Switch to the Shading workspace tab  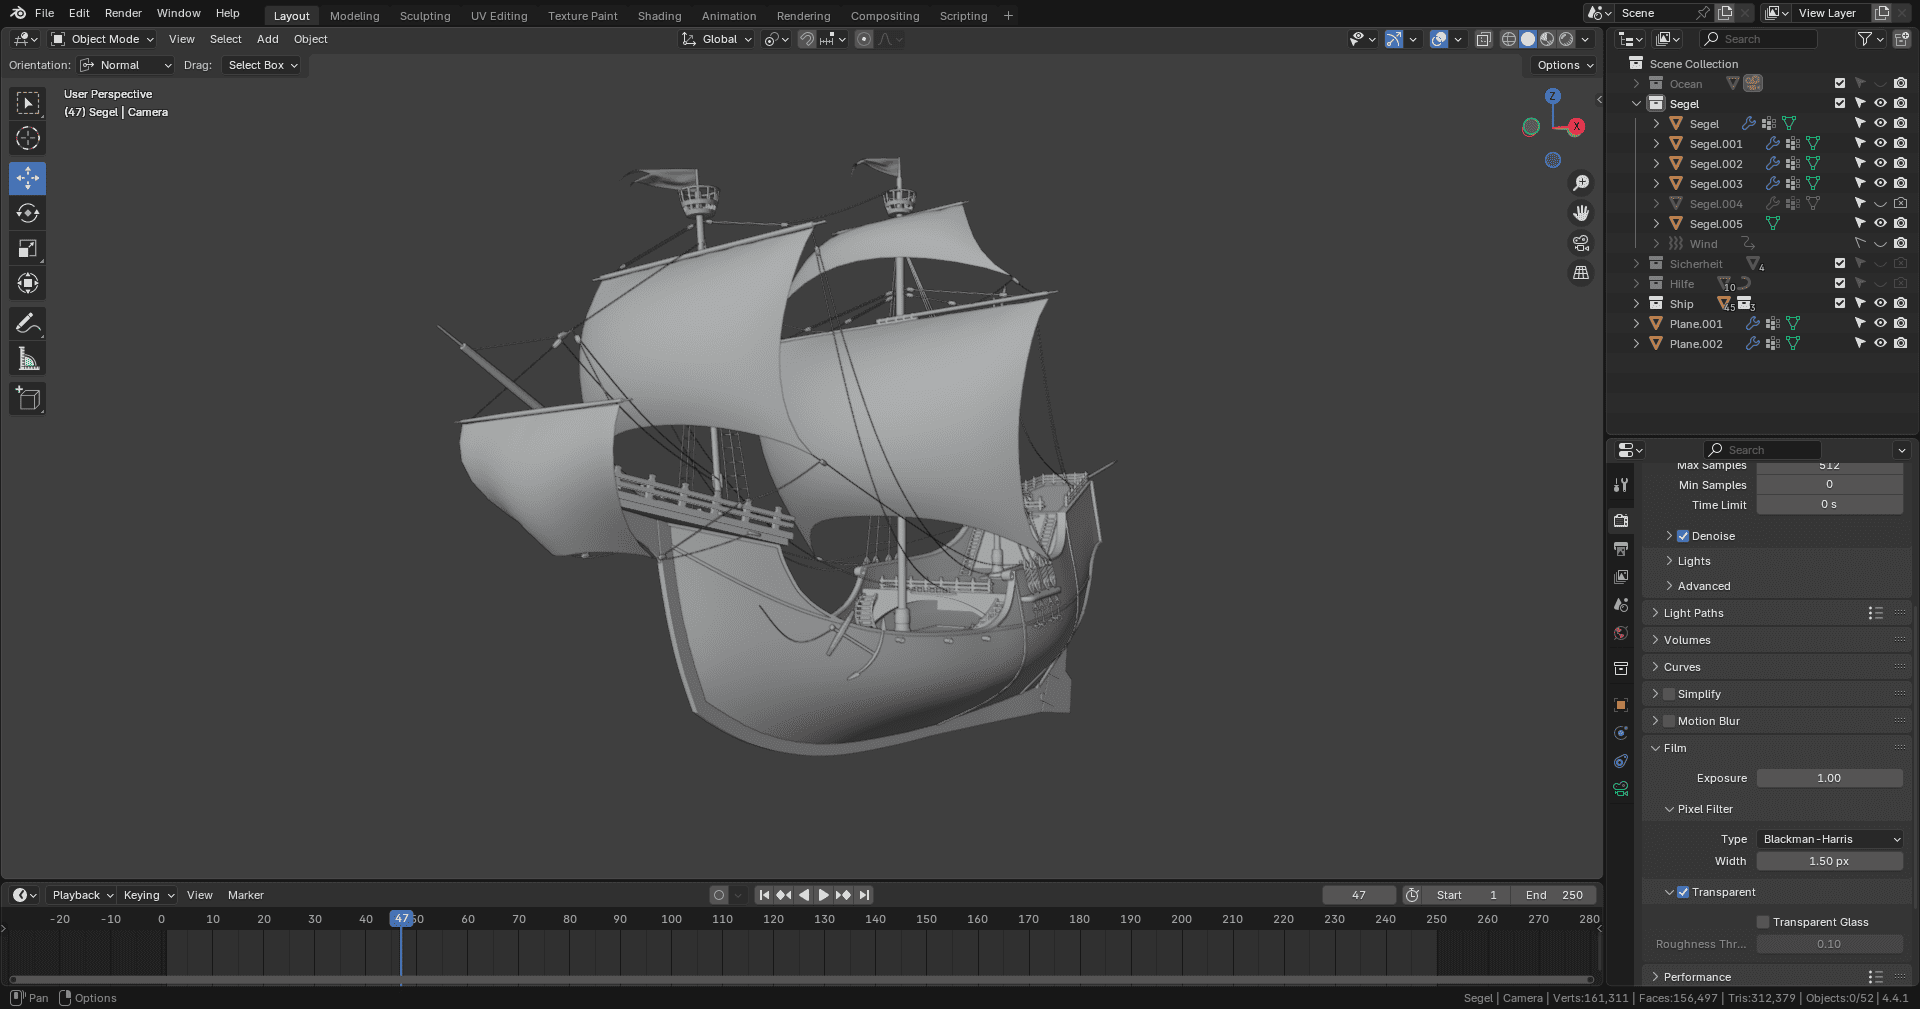pos(659,16)
